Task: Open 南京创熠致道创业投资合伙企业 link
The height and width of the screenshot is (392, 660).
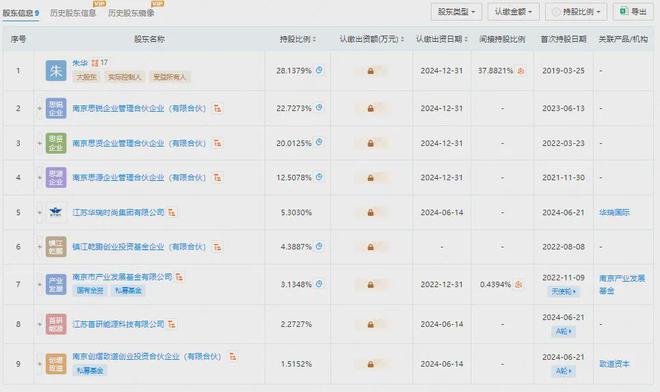Action: point(147,356)
